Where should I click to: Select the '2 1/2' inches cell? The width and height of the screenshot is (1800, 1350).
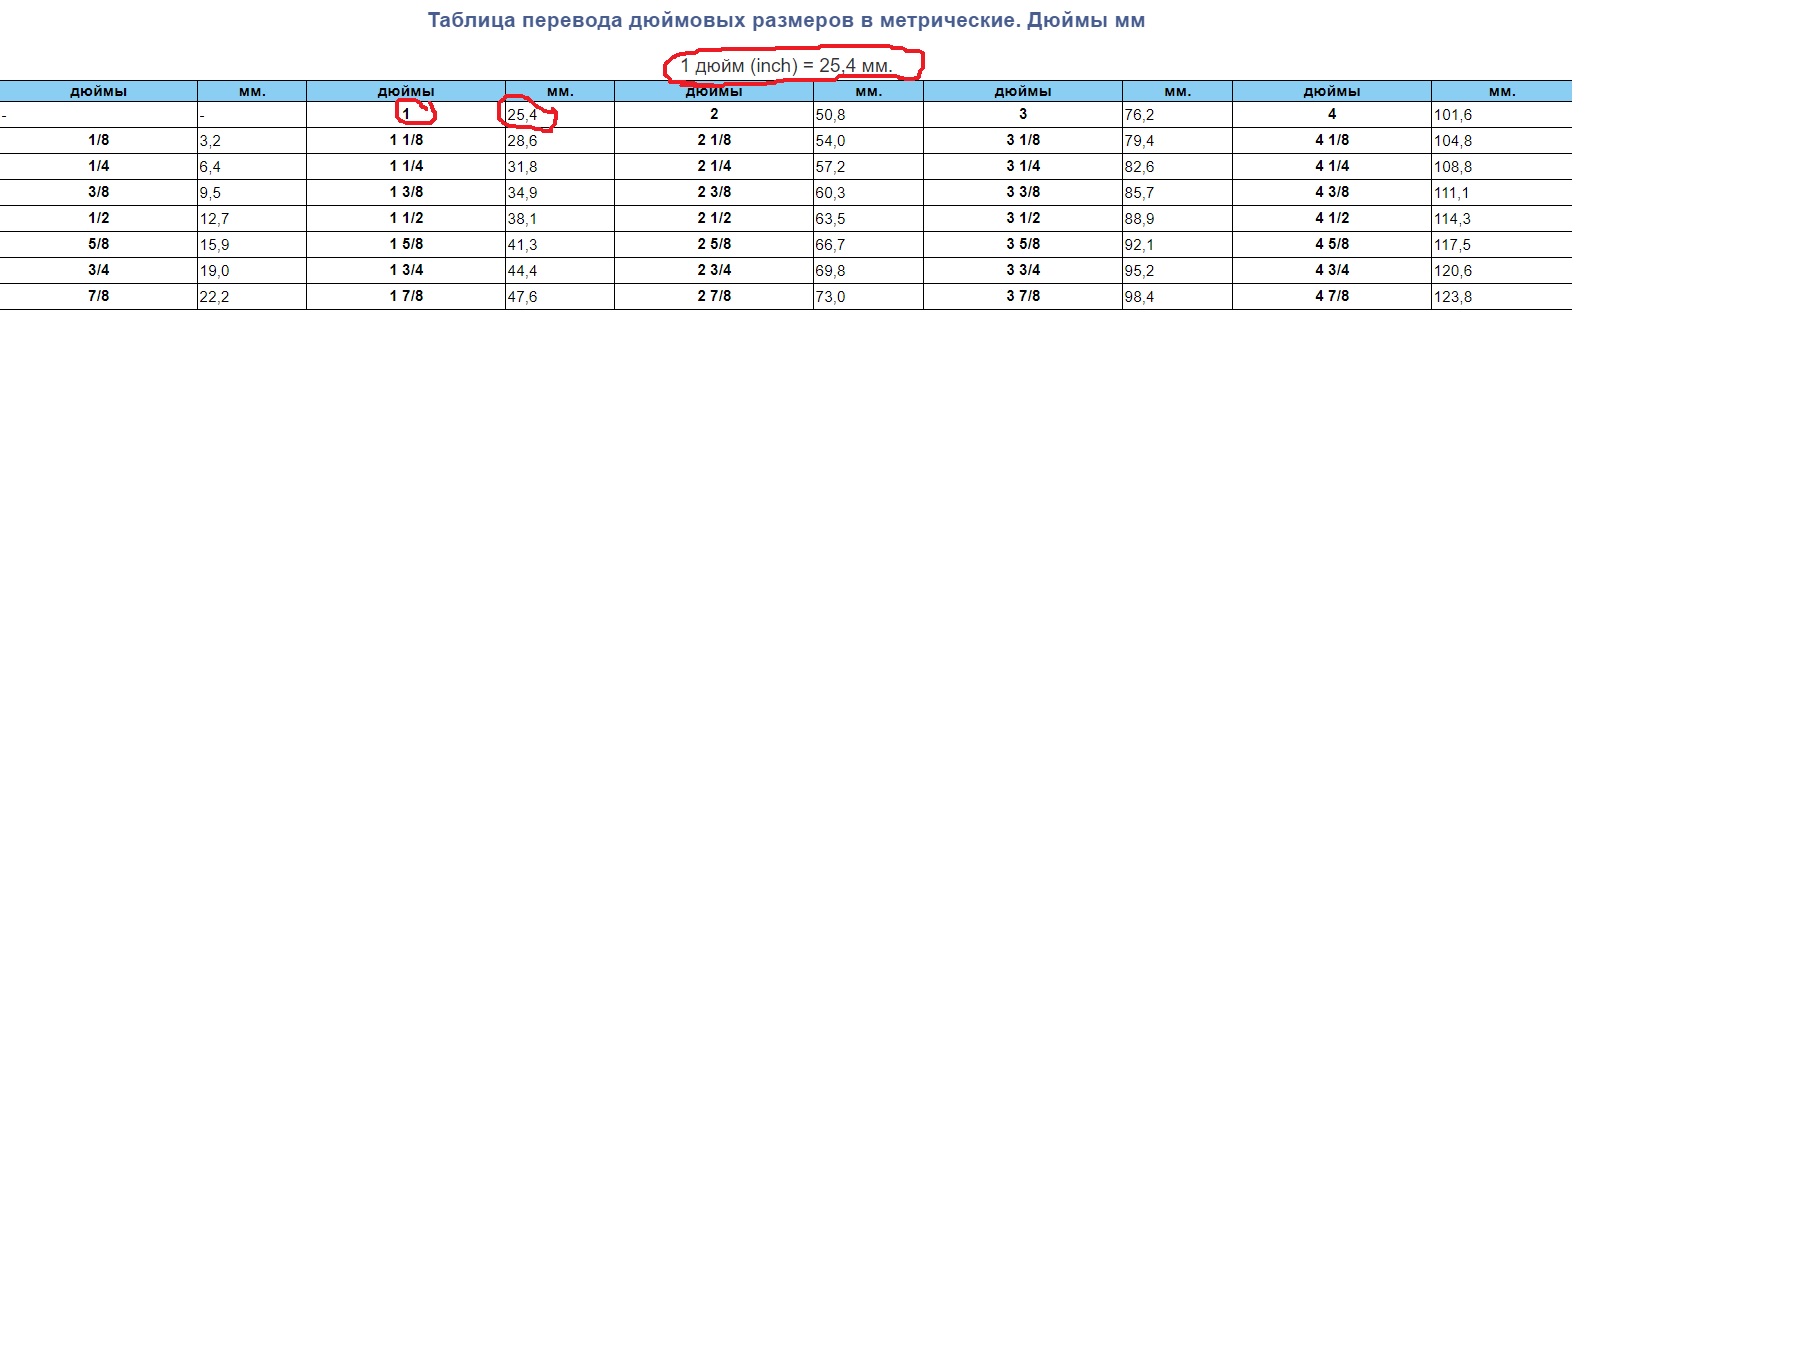coord(714,218)
